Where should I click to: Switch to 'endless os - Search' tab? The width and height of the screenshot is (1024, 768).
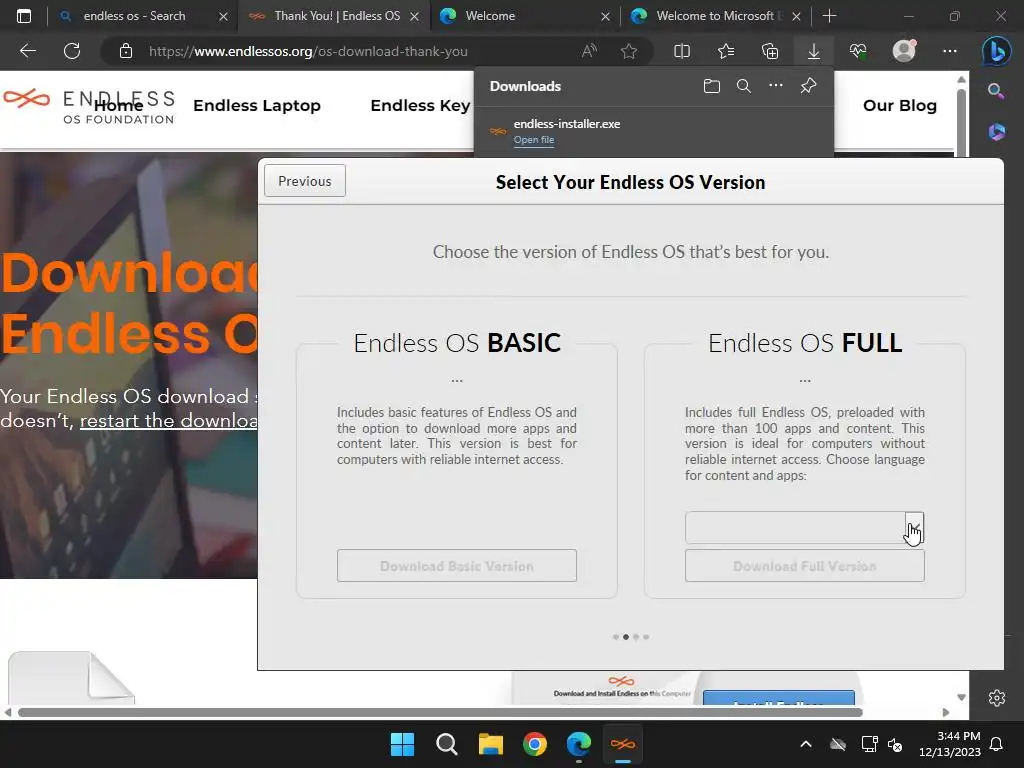[134, 16]
